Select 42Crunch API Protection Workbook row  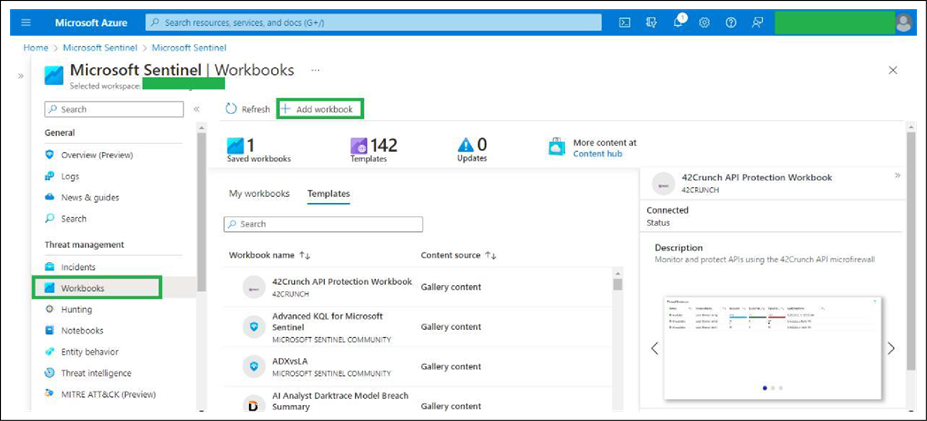pos(419,287)
